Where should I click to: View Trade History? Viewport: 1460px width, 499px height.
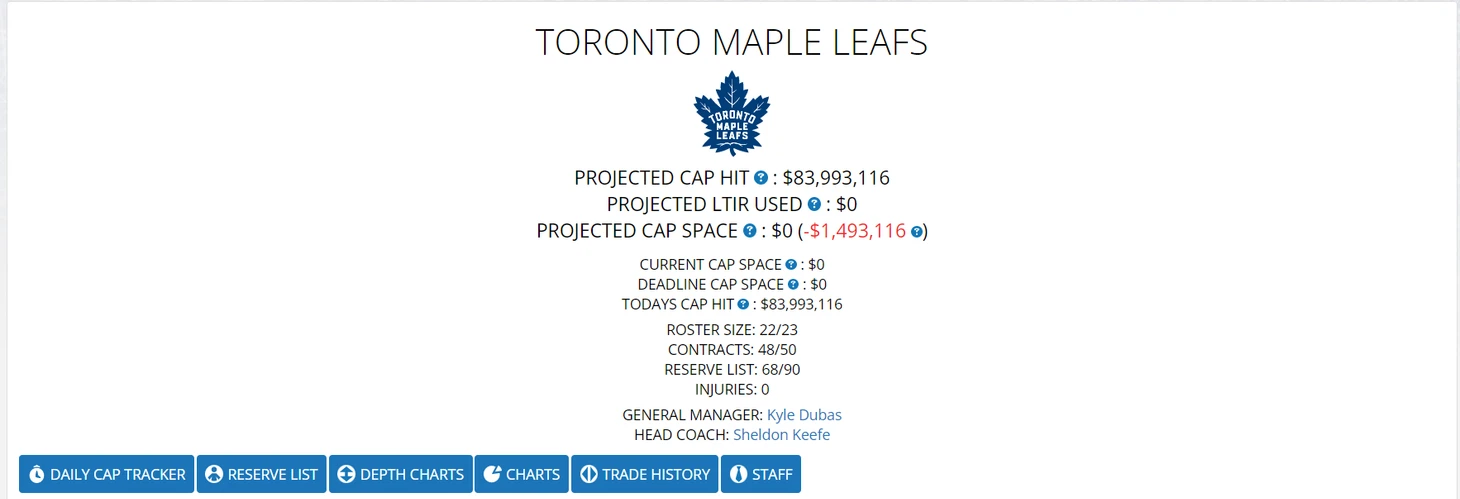pos(645,474)
